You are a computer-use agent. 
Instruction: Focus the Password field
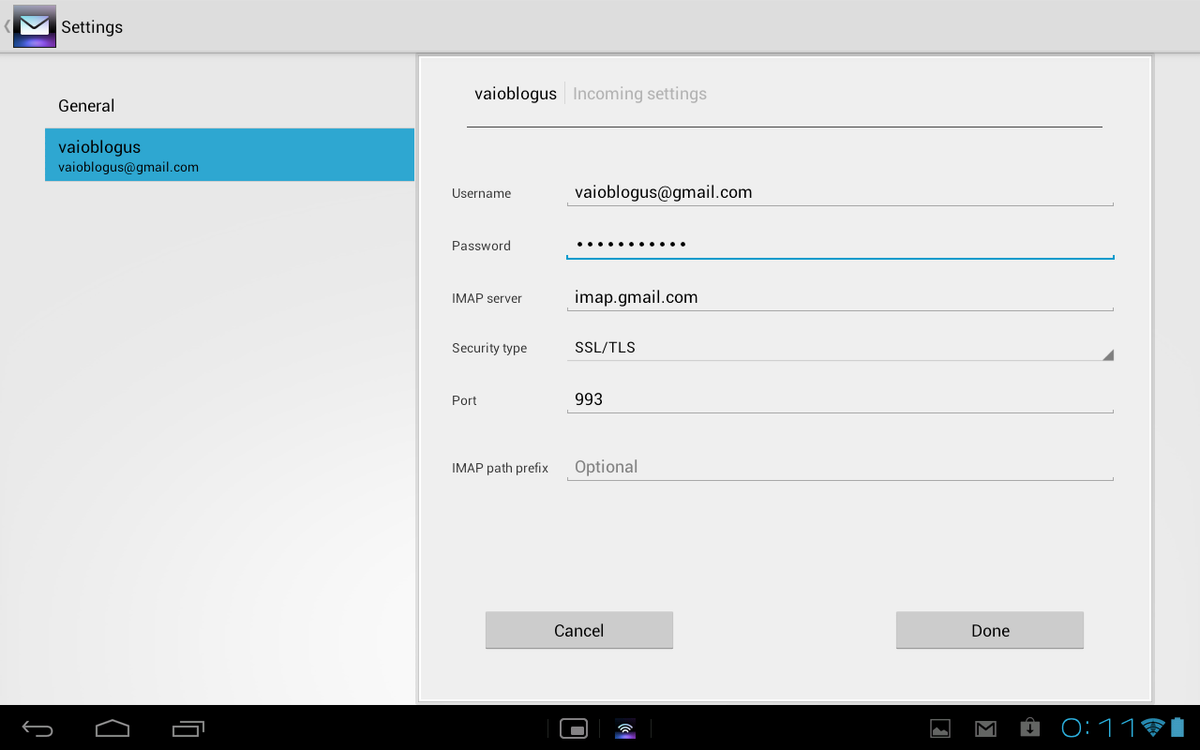pyautogui.click(x=838, y=245)
